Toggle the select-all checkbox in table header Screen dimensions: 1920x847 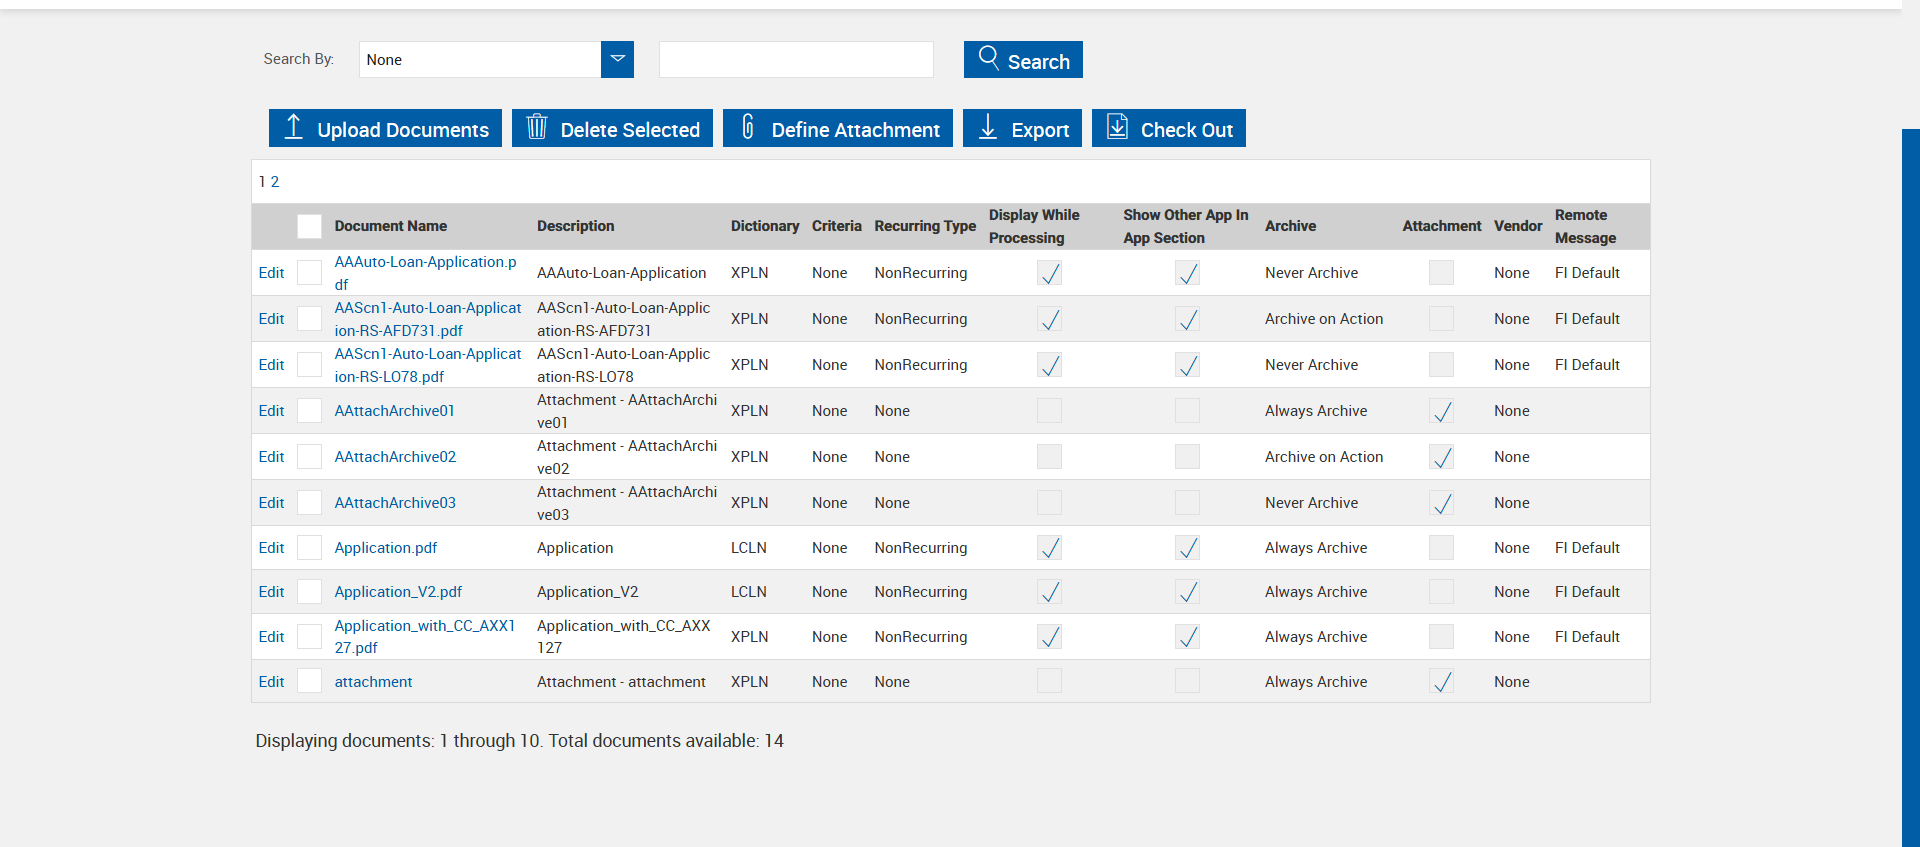(x=309, y=226)
